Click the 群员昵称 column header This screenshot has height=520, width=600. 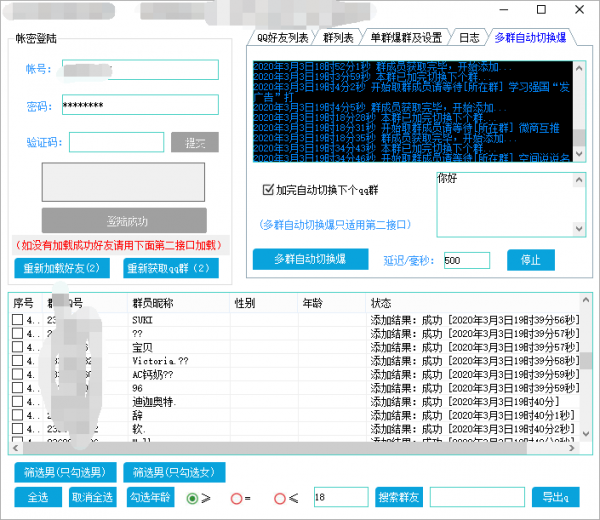click(179, 303)
